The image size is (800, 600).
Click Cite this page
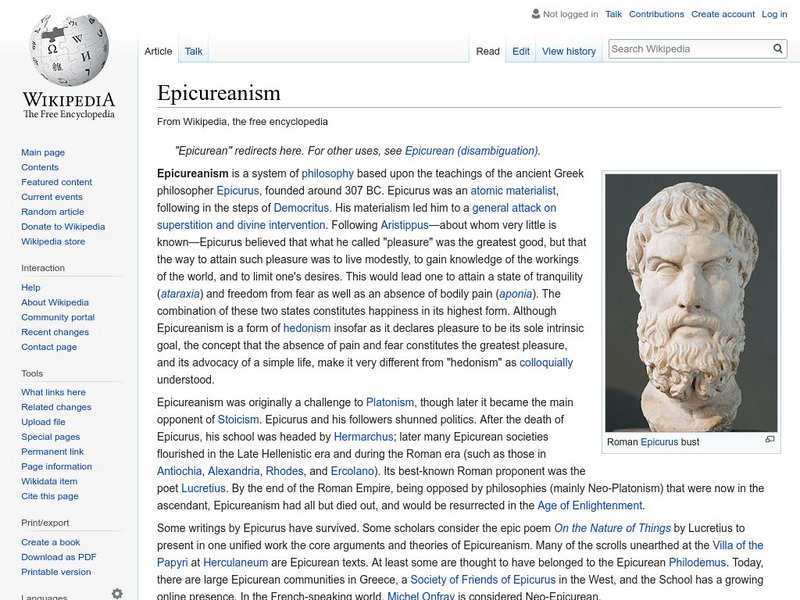(x=49, y=496)
